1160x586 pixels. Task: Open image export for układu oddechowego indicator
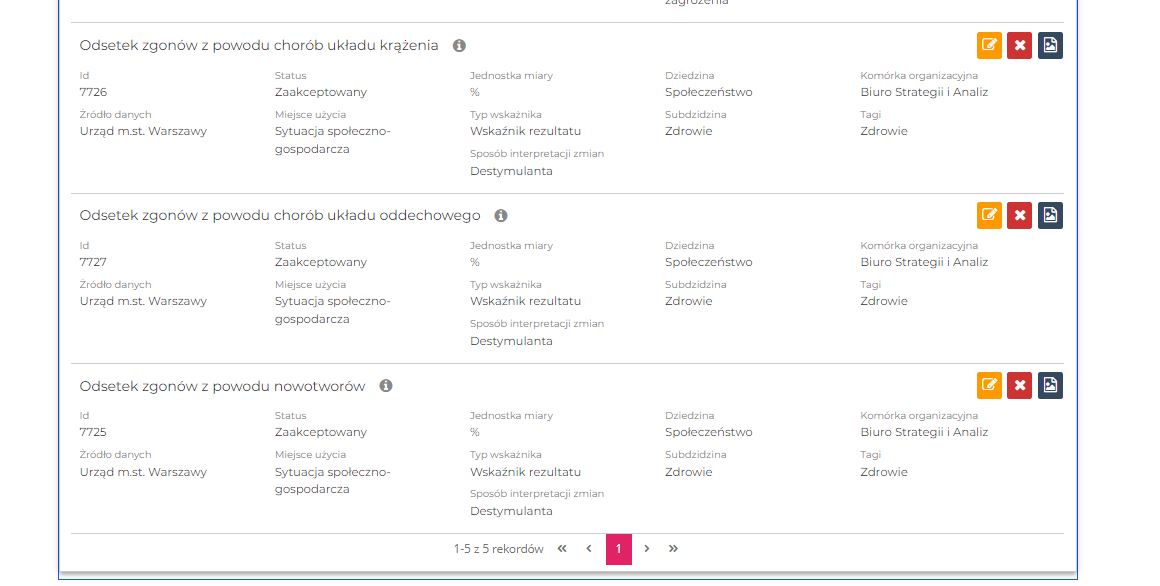[x=1050, y=215]
